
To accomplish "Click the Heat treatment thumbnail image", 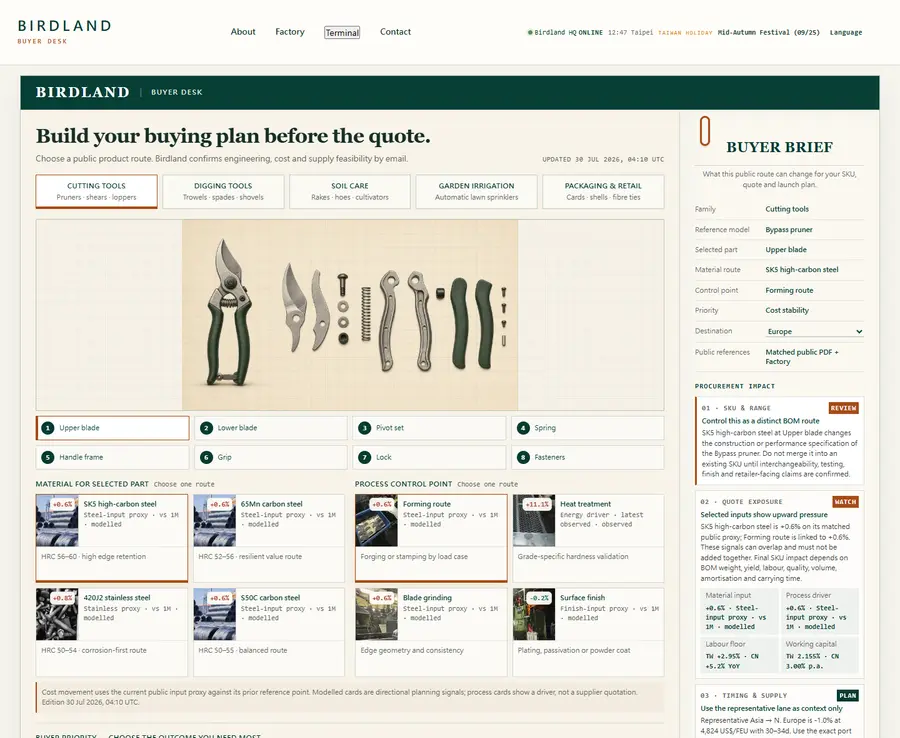I will coord(534,520).
